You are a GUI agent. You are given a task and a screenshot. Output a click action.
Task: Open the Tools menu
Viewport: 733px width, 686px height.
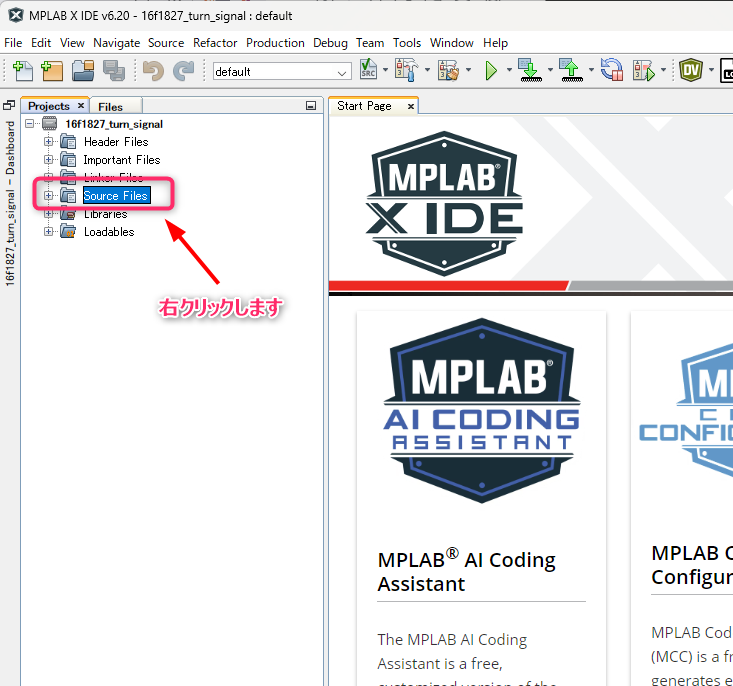[x=407, y=43]
